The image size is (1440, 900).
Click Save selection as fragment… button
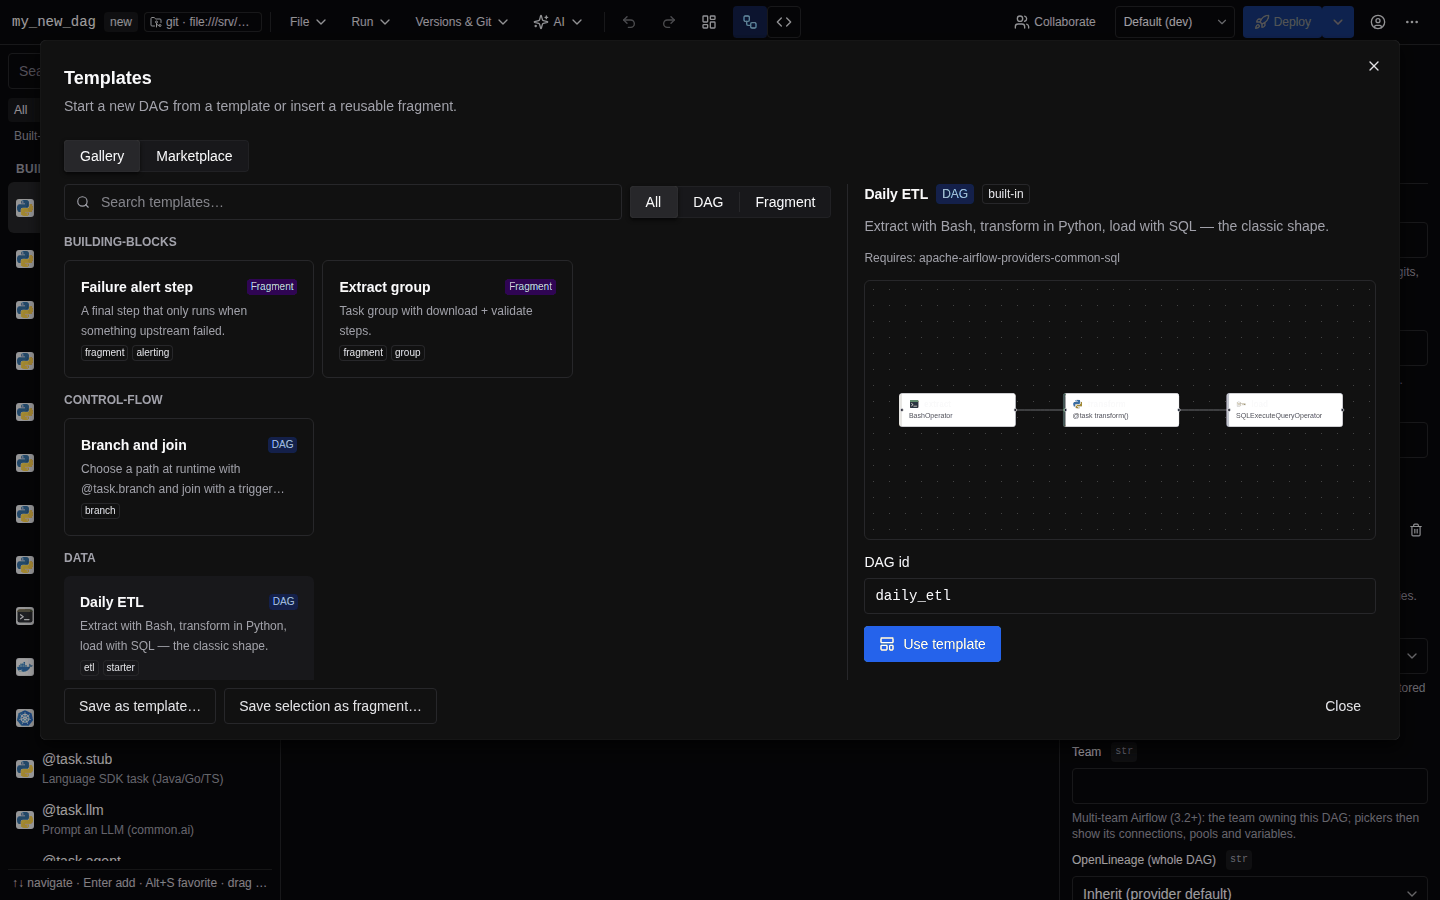click(x=330, y=706)
